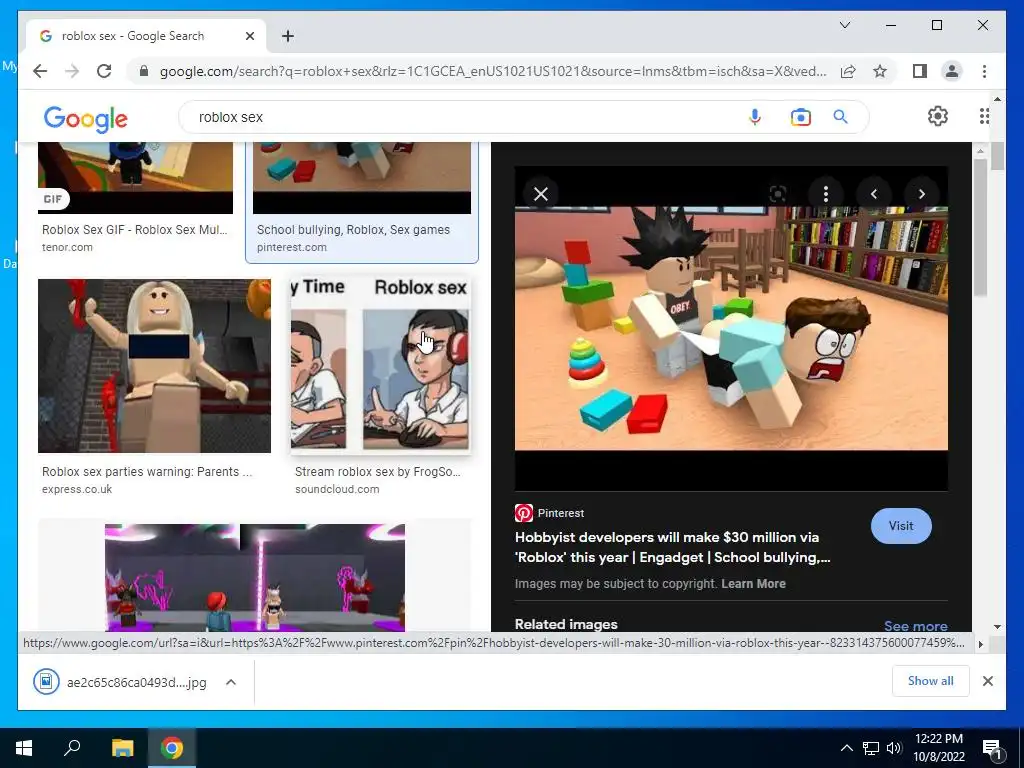Open preview panel more options dots

825,194
